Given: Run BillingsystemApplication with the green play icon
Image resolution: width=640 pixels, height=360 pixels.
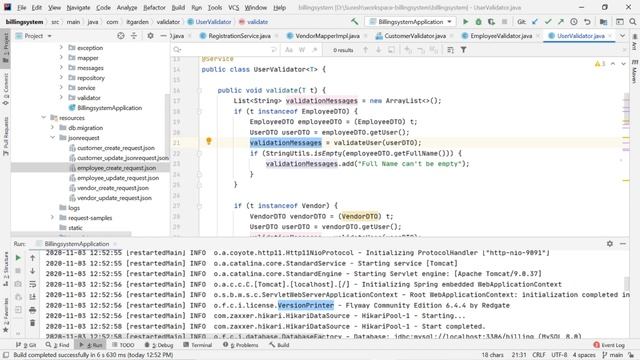Looking at the screenshot, I should pos(465,22).
